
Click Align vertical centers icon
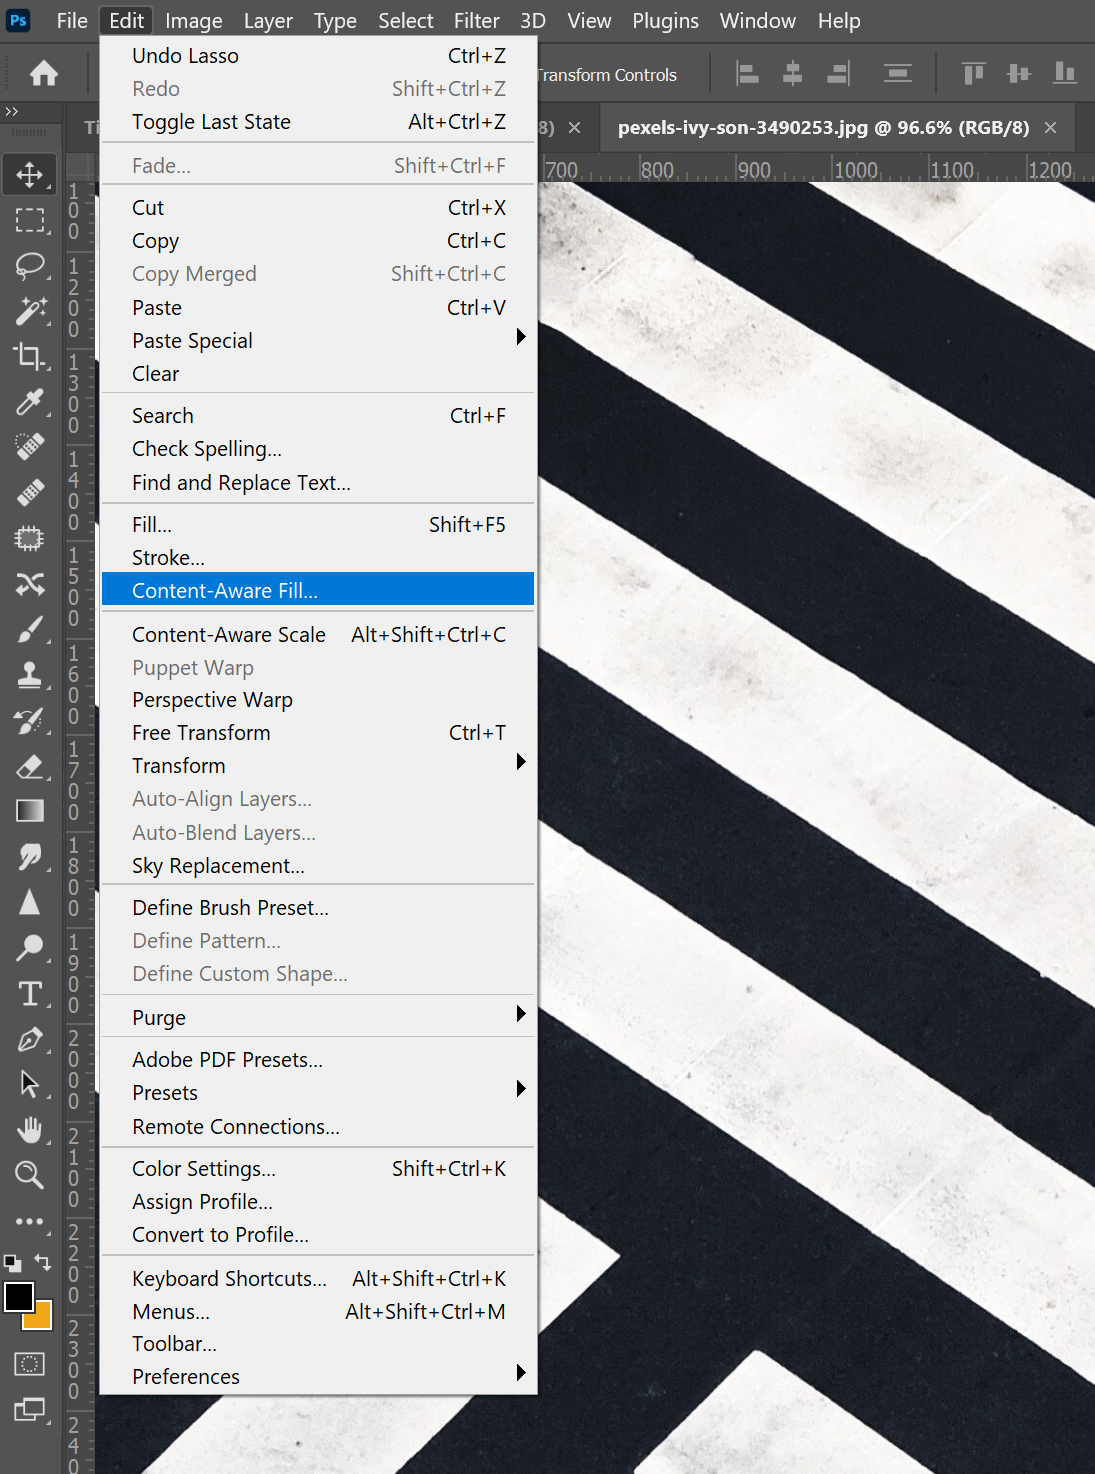pyautogui.click(x=1019, y=73)
